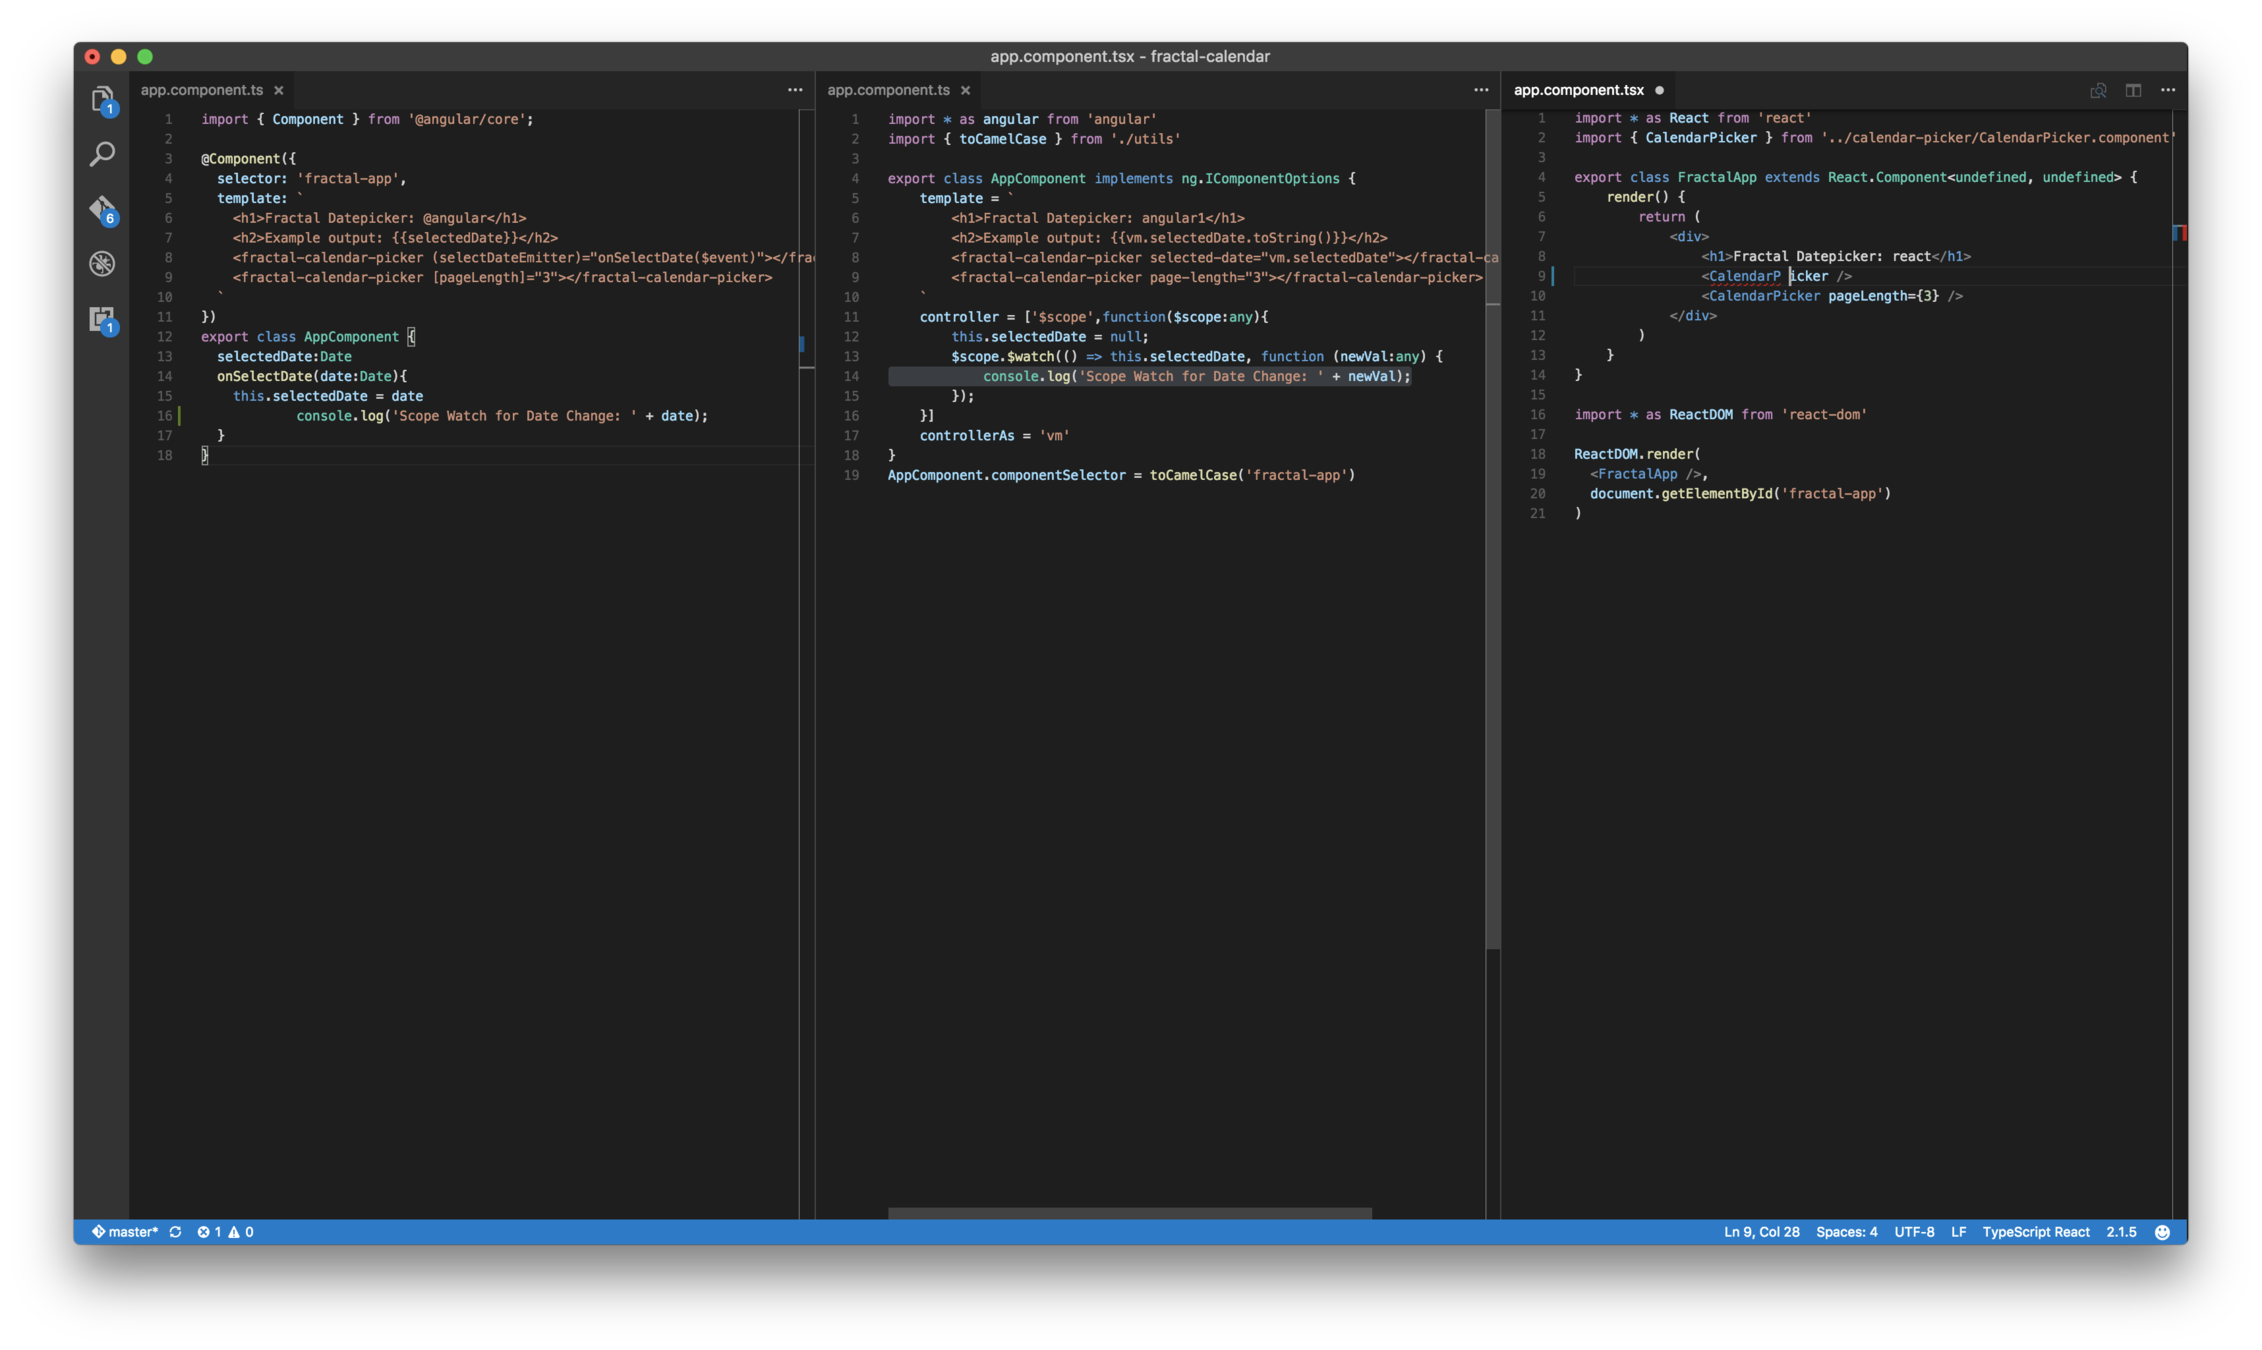This screenshot has height=1350, width=2262.
Task: Click 'import { CalendarPicker }' line
Action: [1874, 138]
